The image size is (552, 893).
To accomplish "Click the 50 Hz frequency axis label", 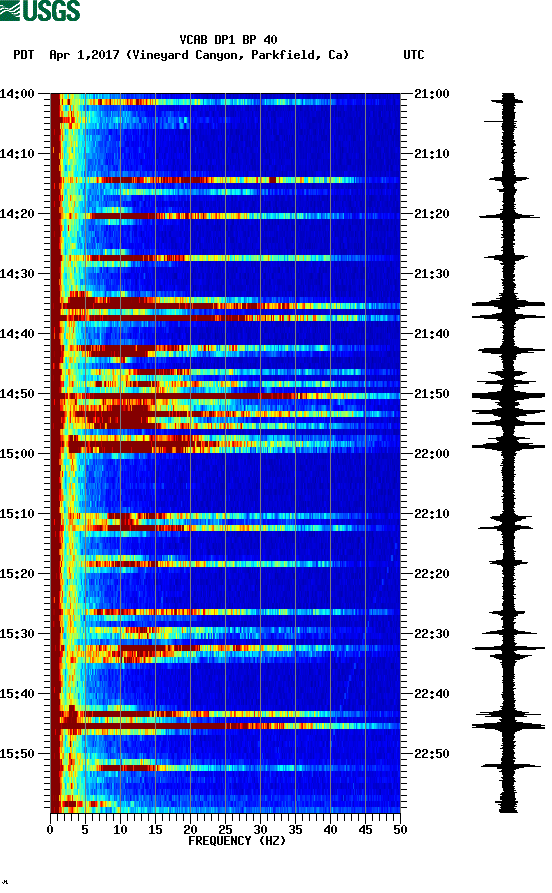I will point(400,830).
